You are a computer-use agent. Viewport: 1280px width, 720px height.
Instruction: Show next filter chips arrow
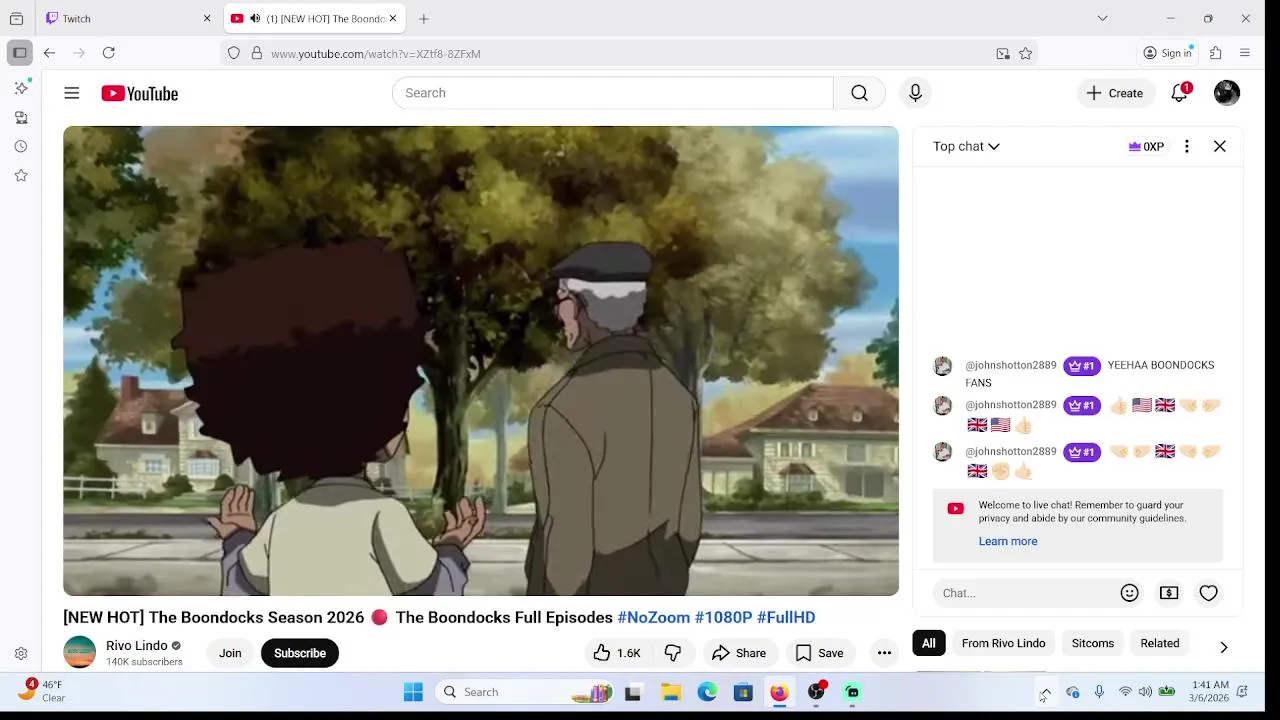(x=1224, y=647)
